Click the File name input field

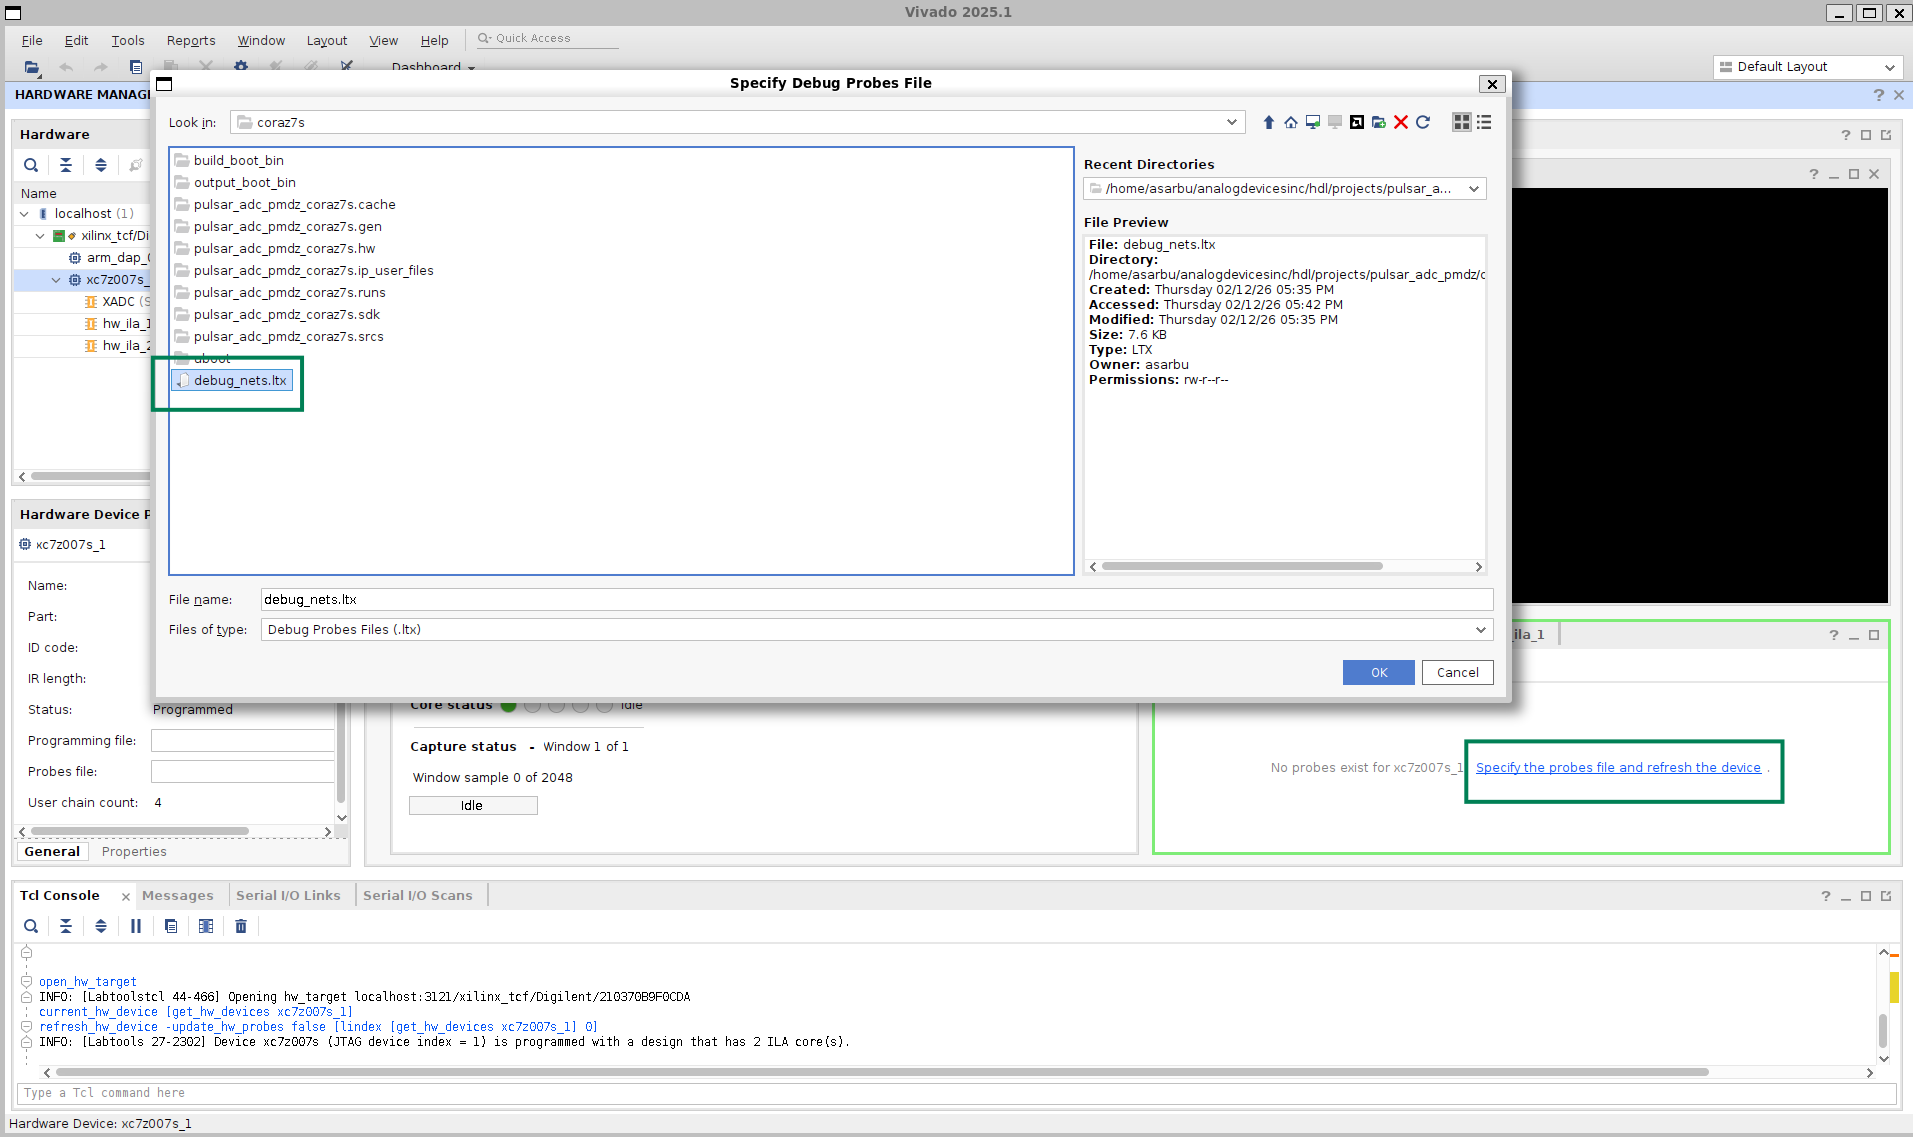point(877,600)
